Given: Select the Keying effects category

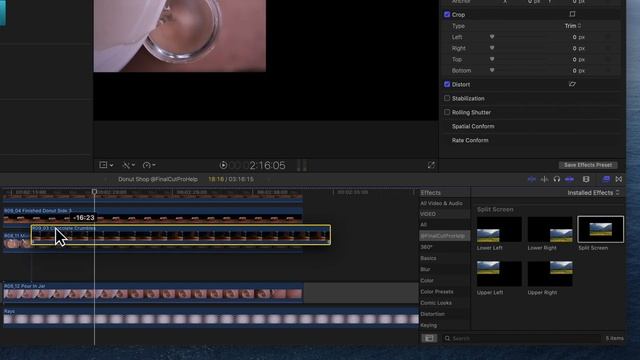Looking at the screenshot, I should (428, 325).
